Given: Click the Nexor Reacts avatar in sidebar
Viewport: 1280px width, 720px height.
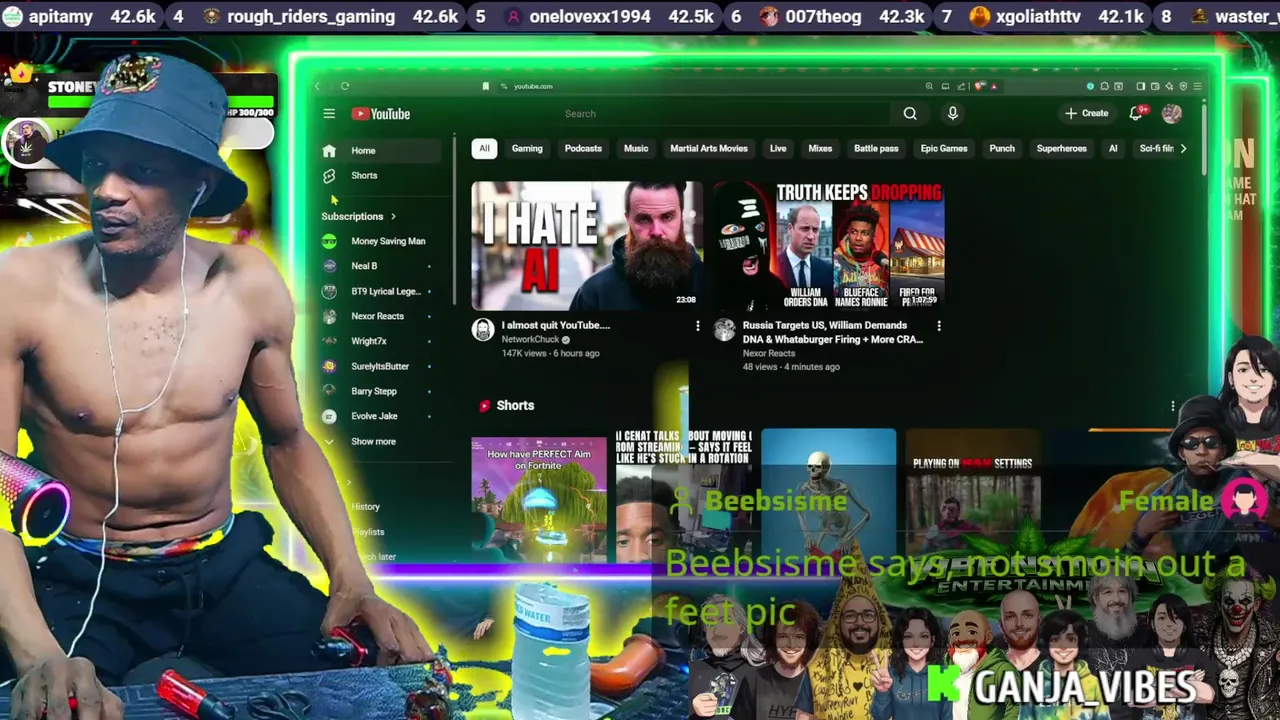Looking at the screenshot, I should [x=329, y=316].
